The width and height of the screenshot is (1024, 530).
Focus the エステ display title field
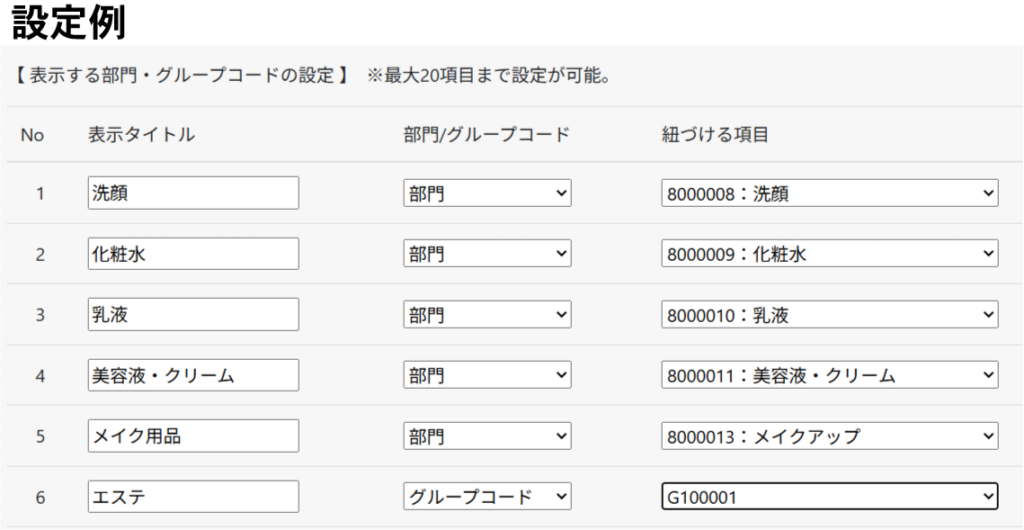193,497
